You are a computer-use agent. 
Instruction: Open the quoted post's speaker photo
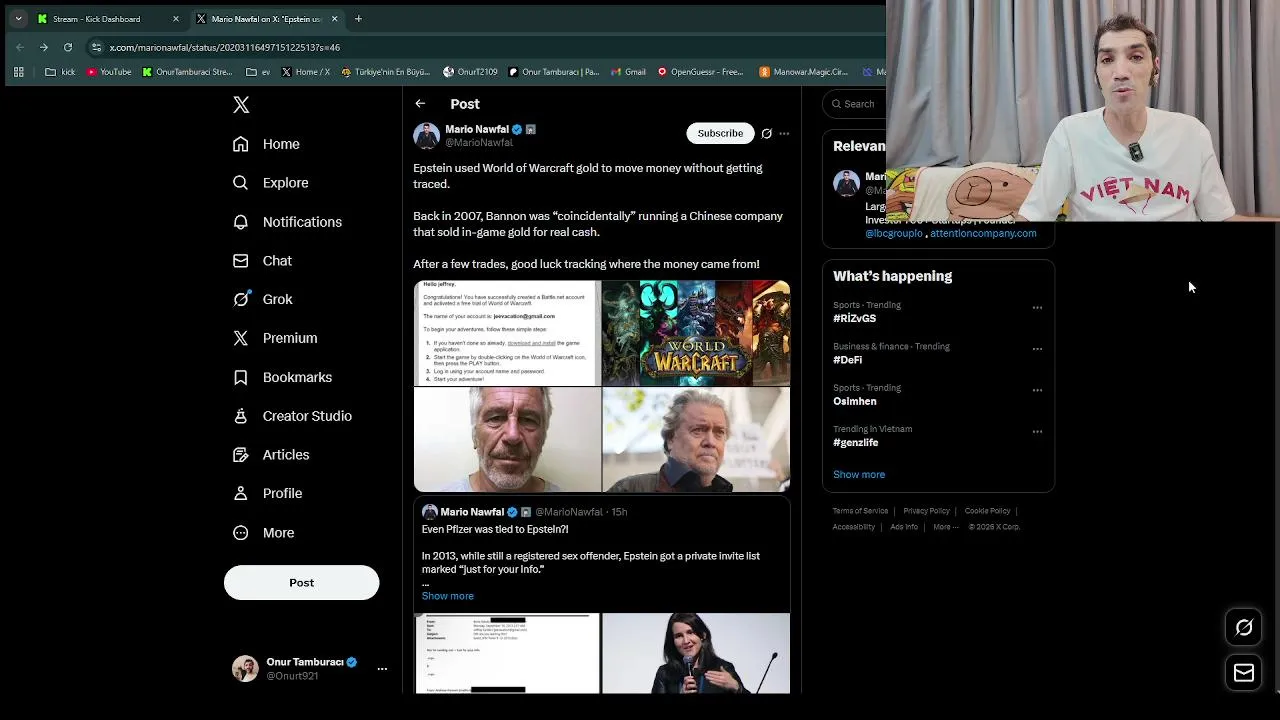696,653
